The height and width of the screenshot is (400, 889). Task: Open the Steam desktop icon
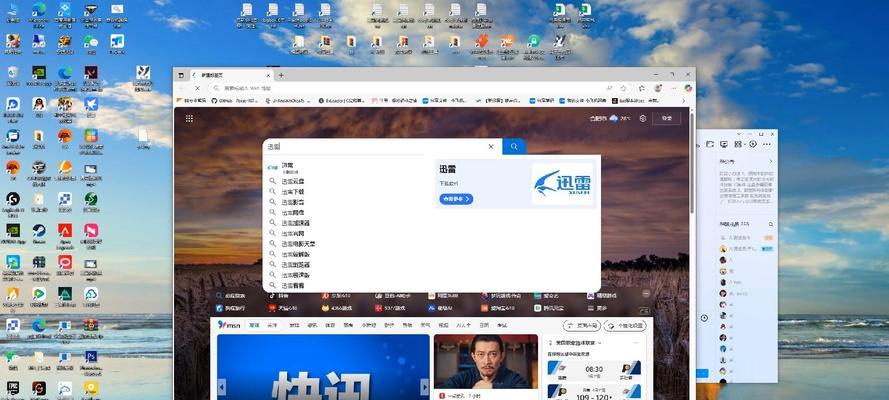tap(39, 233)
